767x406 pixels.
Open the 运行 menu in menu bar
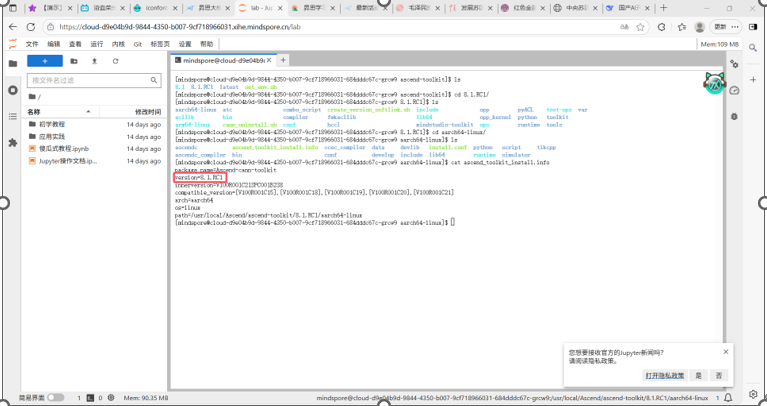pyautogui.click(x=96, y=44)
